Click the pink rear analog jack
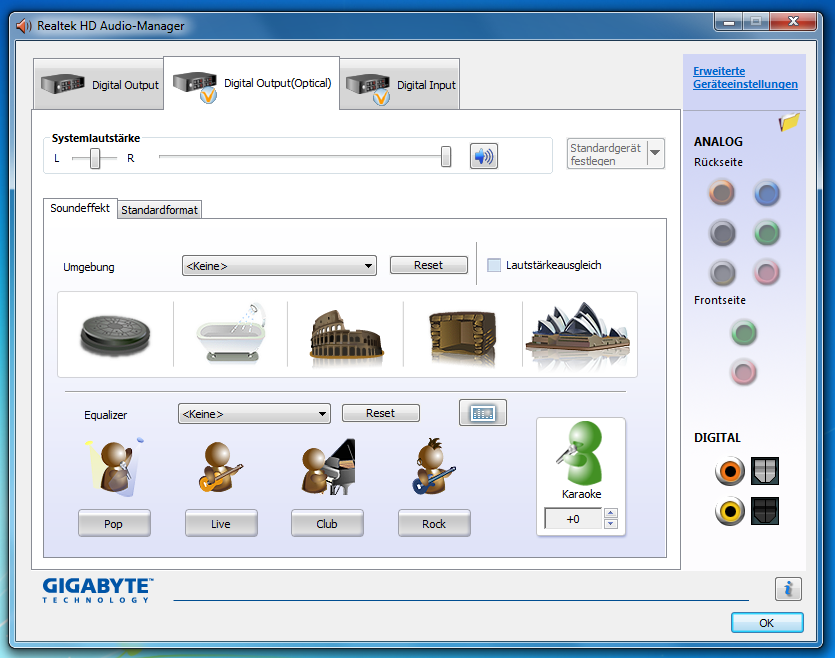835x658 pixels. [x=767, y=273]
